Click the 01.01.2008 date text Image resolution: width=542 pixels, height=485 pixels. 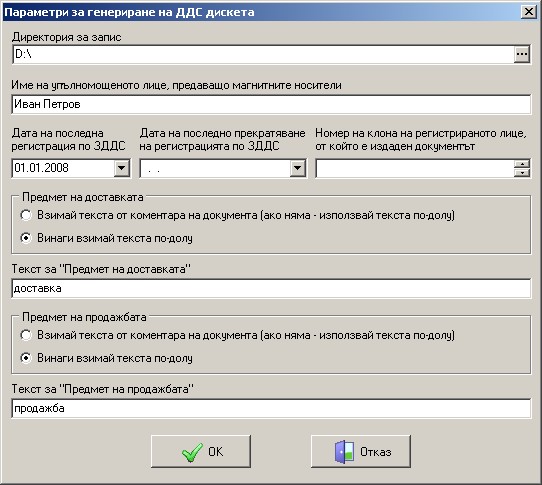click(41, 168)
